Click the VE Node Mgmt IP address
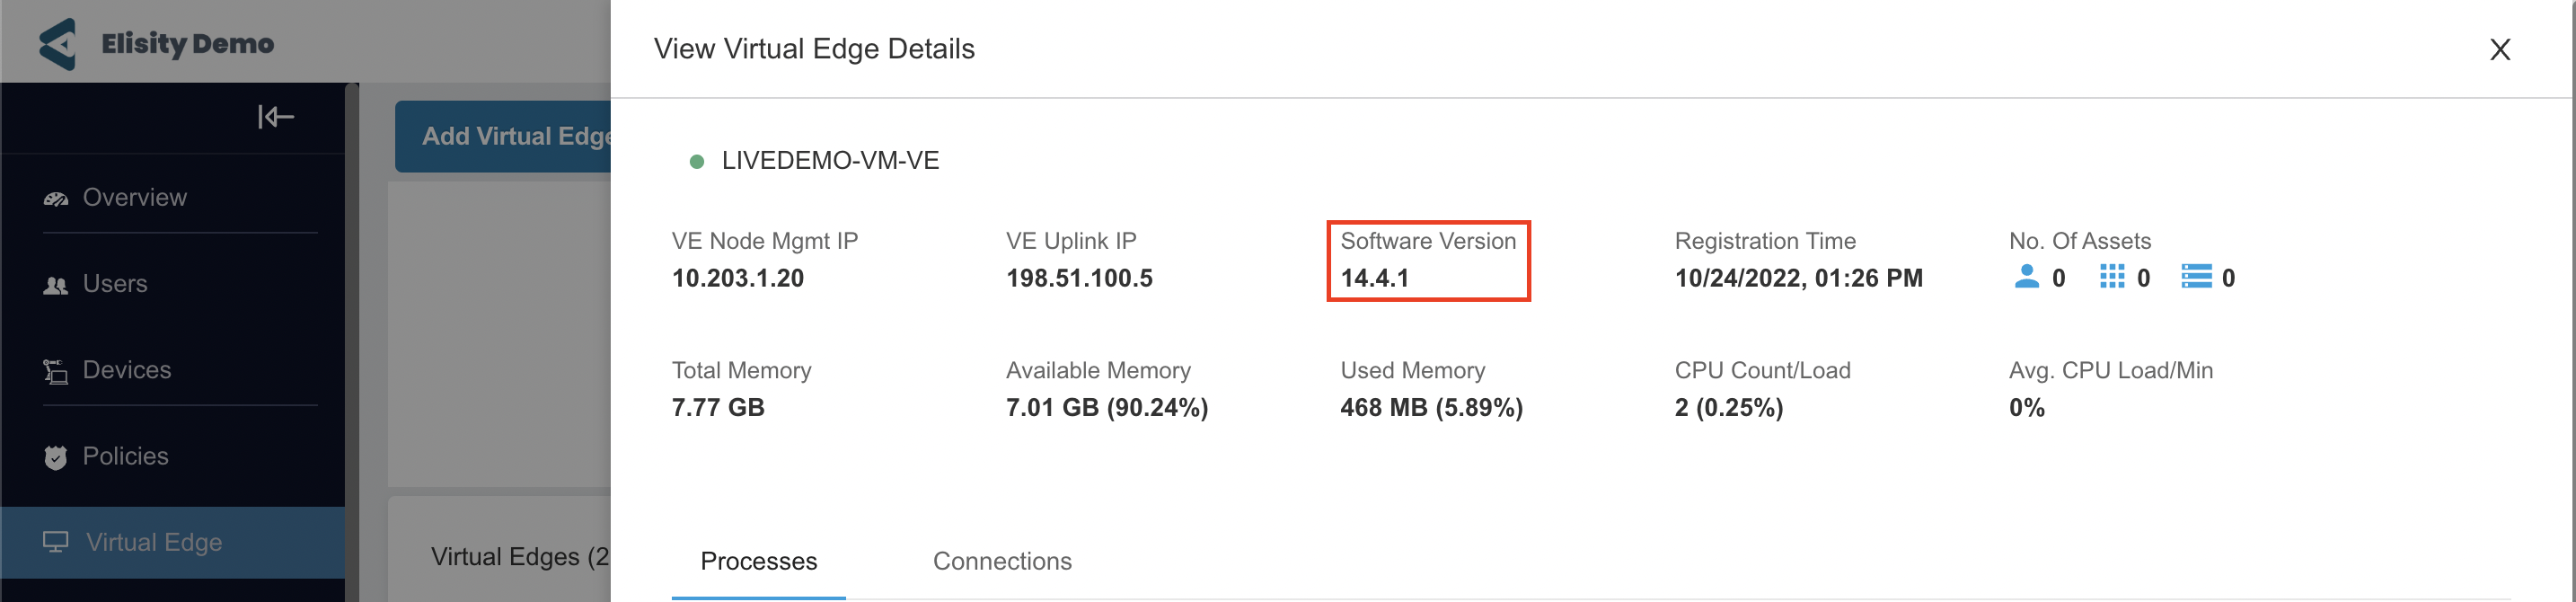Image resolution: width=2576 pixels, height=602 pixels. tap(737, 278)
